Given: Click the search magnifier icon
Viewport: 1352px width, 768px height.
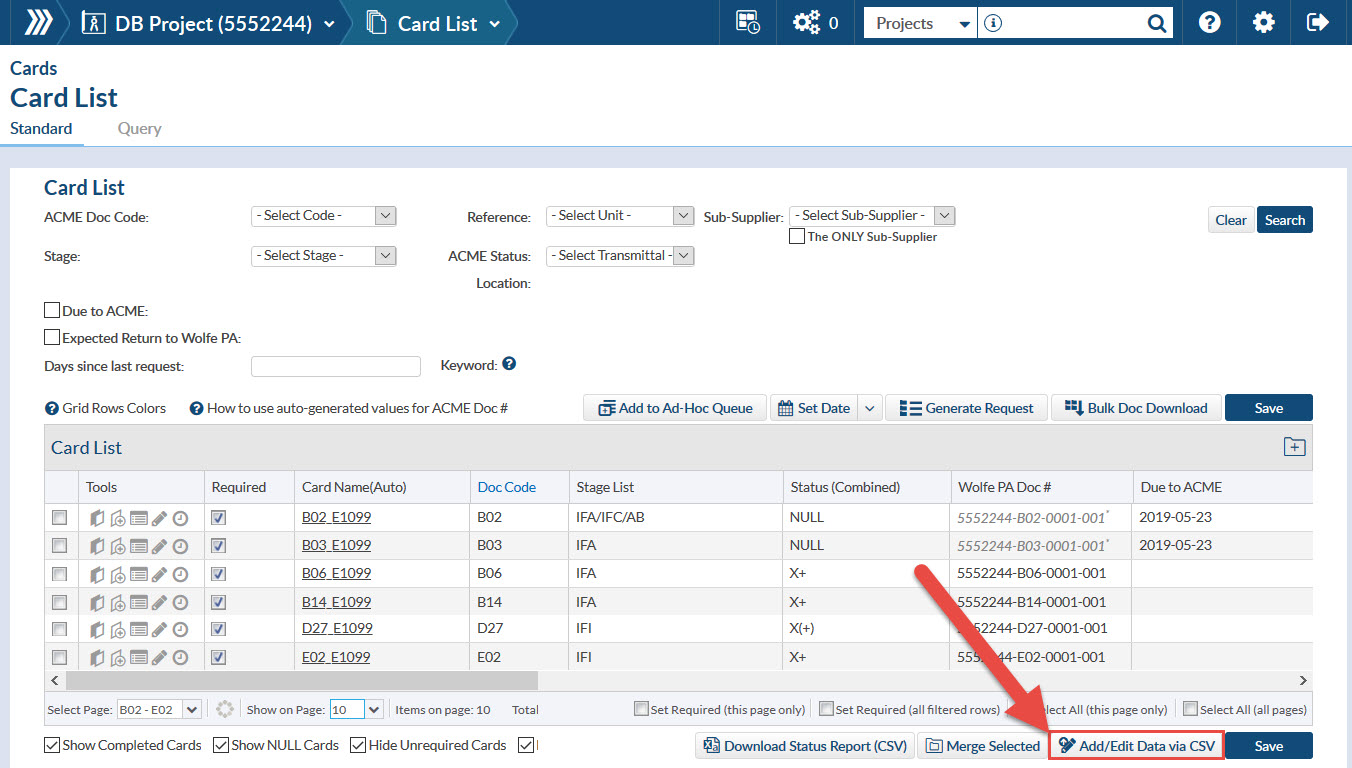Looking at the screenshot, I should coord(1156,23).
